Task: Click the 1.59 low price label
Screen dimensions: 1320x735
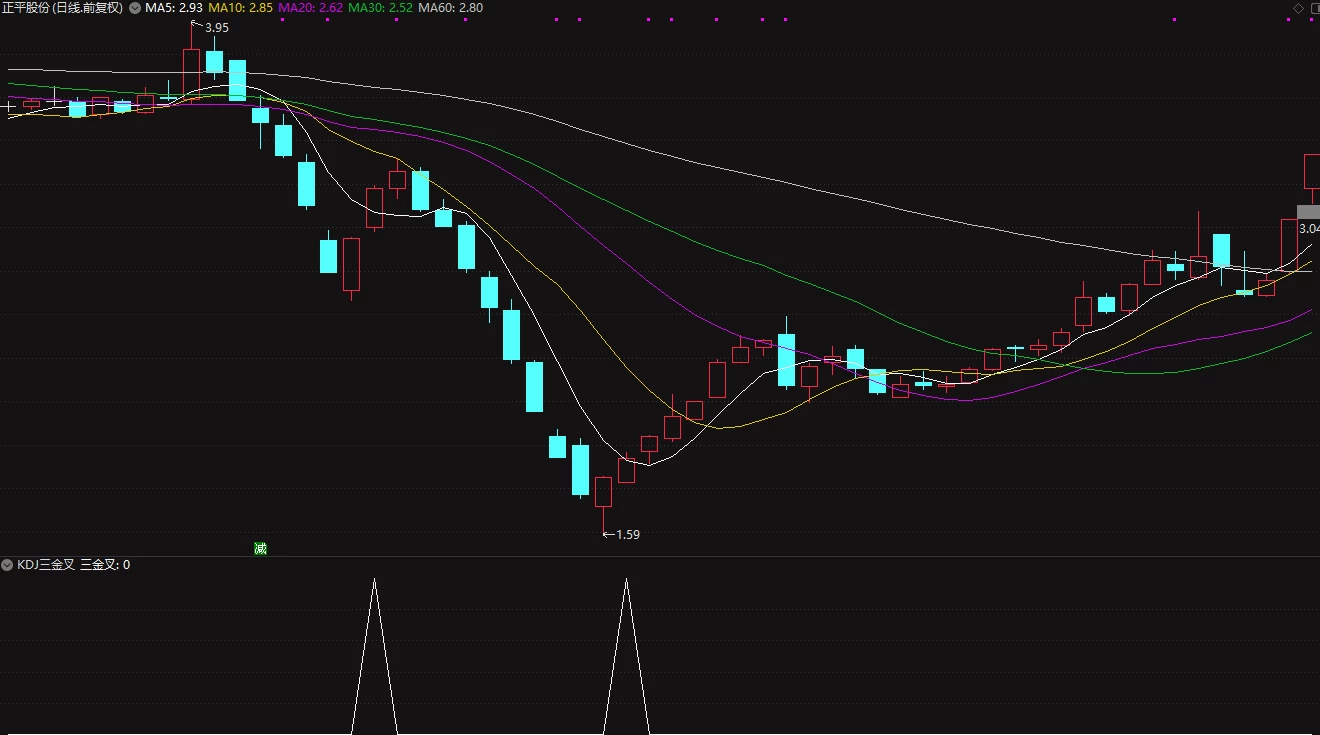Action: click(x=627, y=535)
